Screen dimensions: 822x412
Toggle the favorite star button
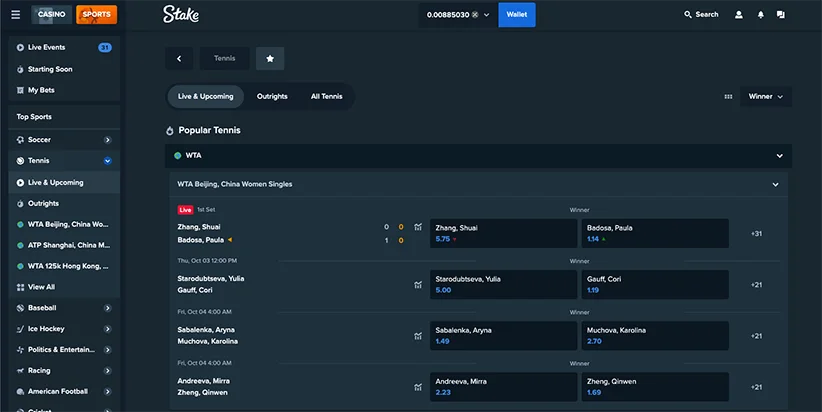coord(270,59)
